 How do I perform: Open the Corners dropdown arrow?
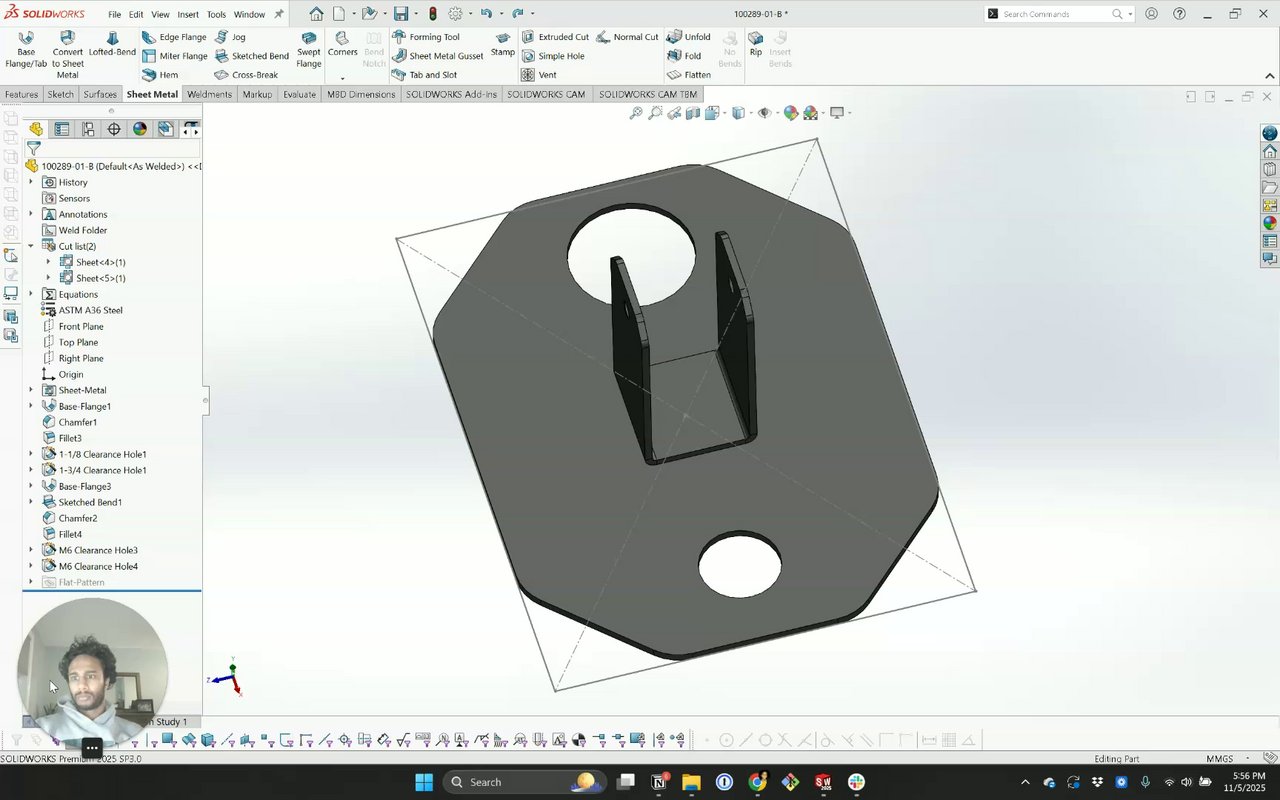[x=342, y=78]
